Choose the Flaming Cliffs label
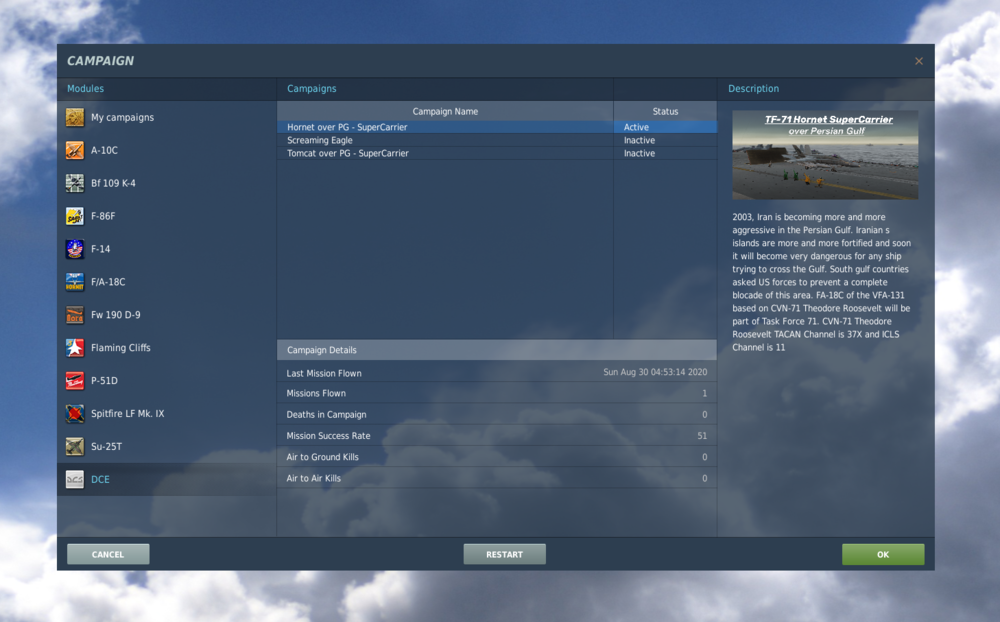Screen dimensions: 1000x622 pos(121,348)
